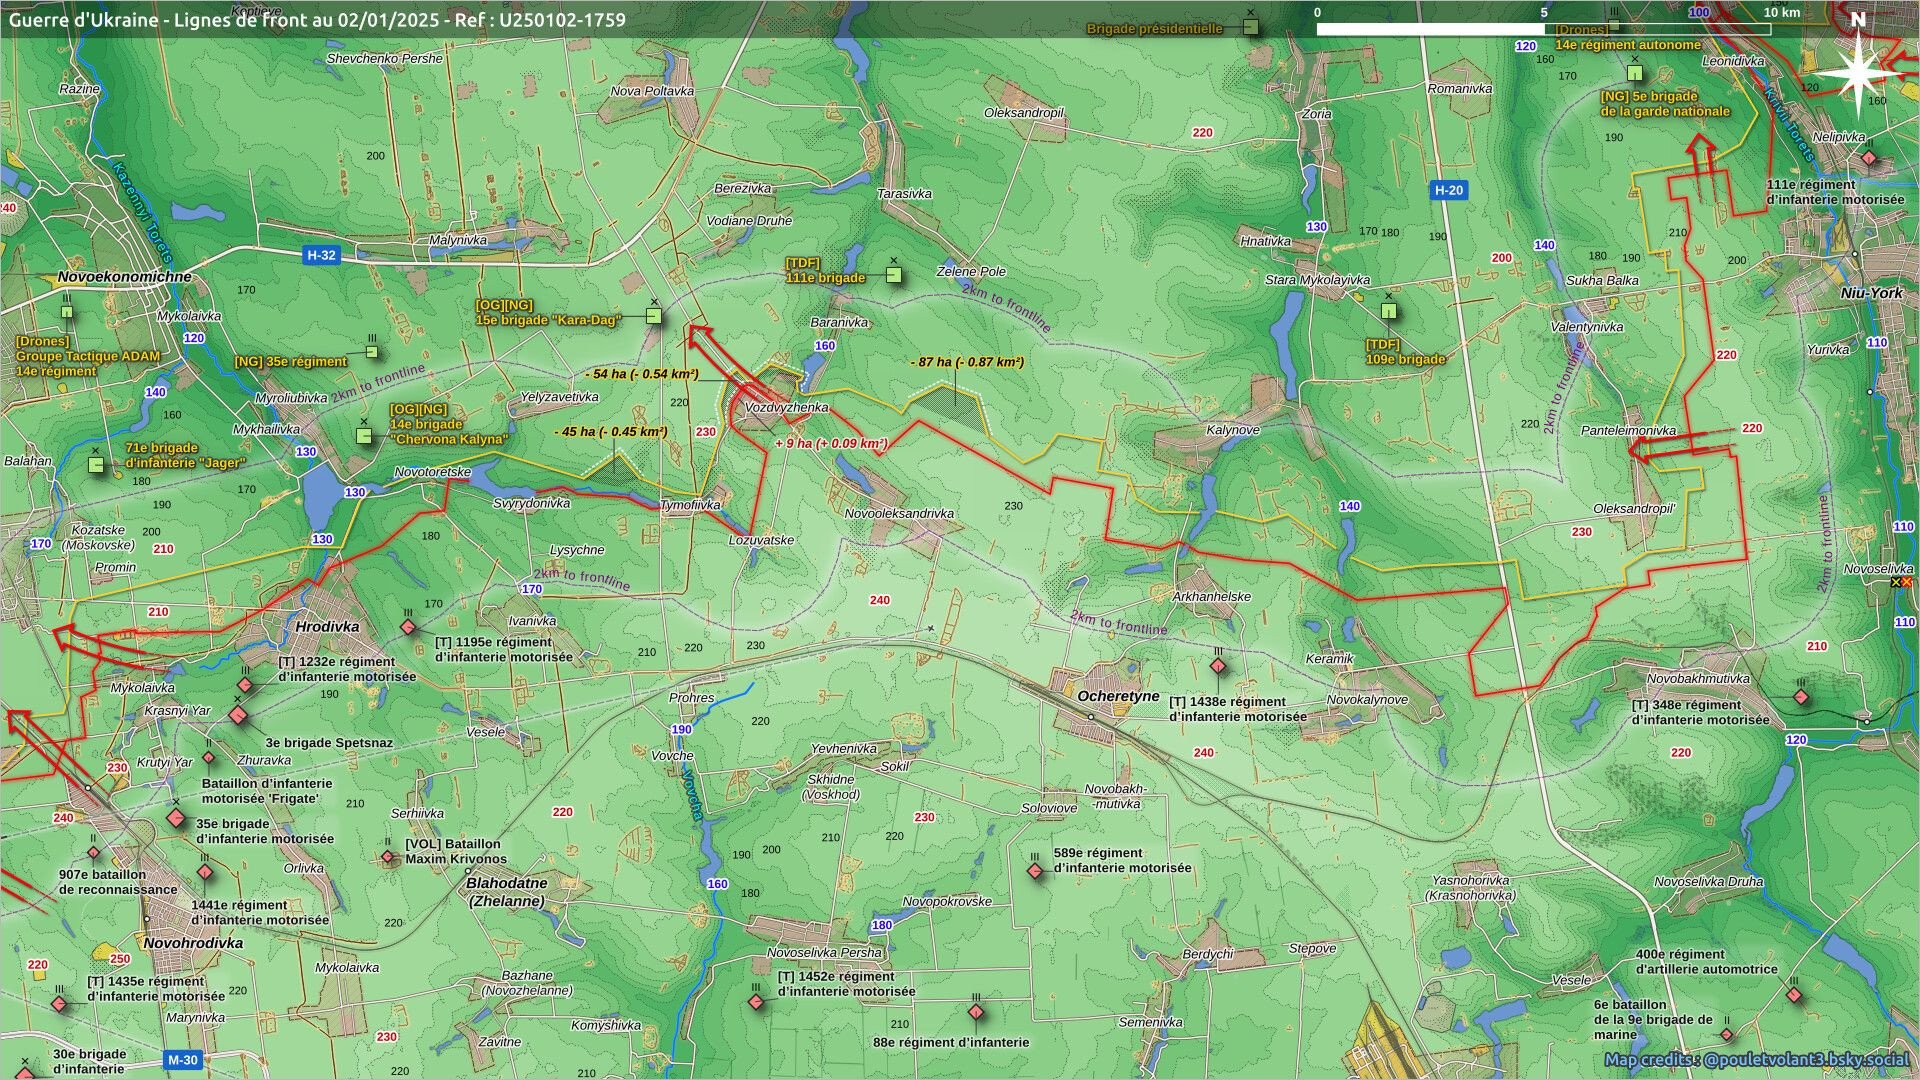Select the 1441e régiment red diamond marker
Image resolution: width=1920 pixels, height=1080 pixels.
pyautogui.click(x=205, y=872)
